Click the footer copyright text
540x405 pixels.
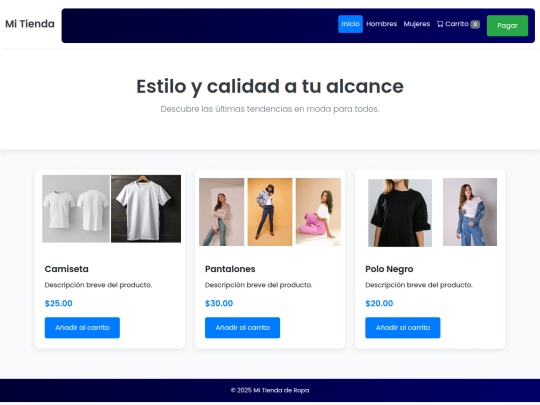[270, 390]
